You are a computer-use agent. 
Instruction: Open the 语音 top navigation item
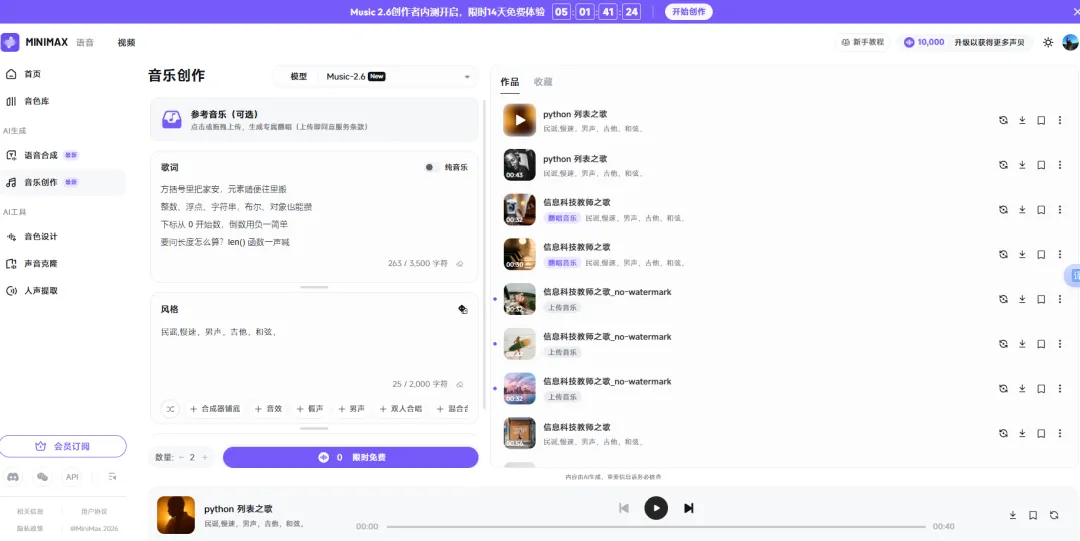click(x=85, y=43)
